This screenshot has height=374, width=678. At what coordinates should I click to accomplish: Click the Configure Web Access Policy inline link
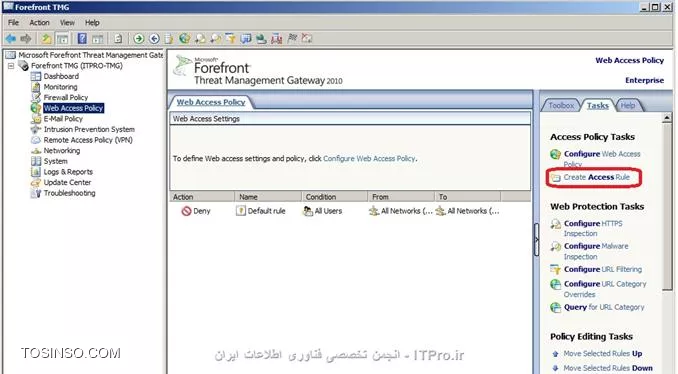coord(369,159)
